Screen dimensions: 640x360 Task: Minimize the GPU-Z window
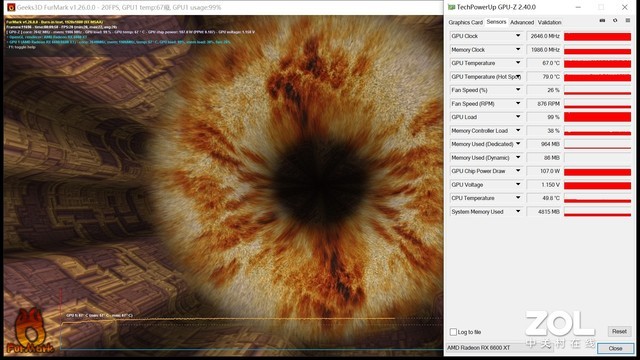(578, 7)
